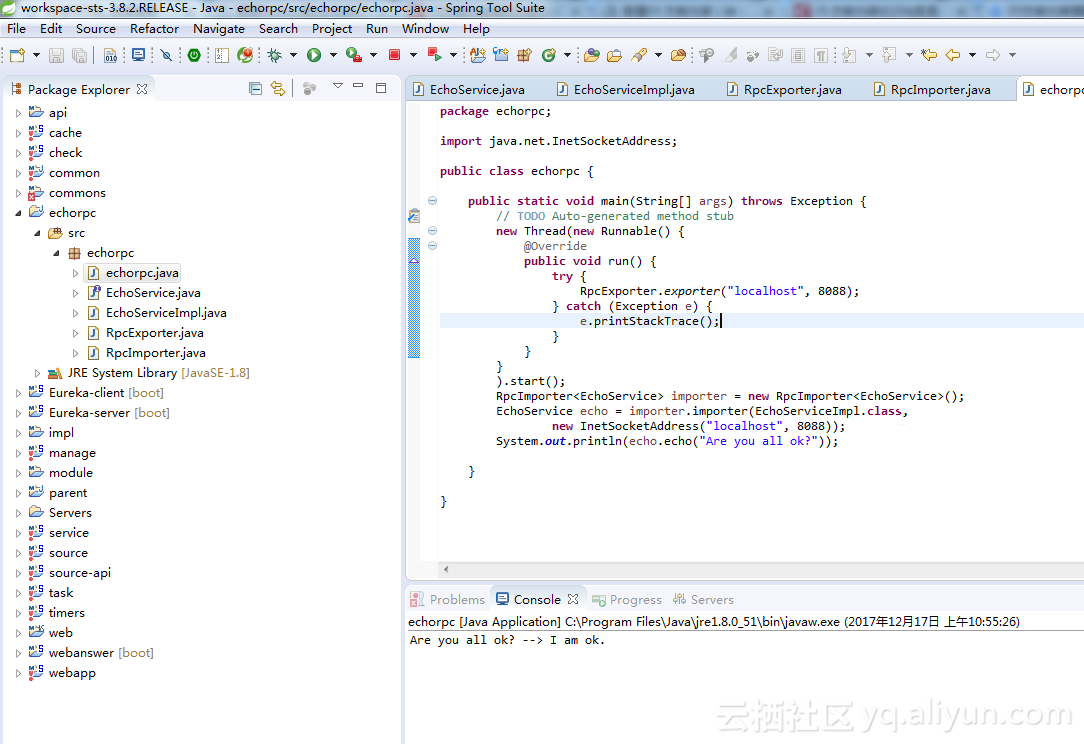Collapse the run() method fold marker
The height and width of the screenshot is (744, 1084).
[x=432, y=245]
